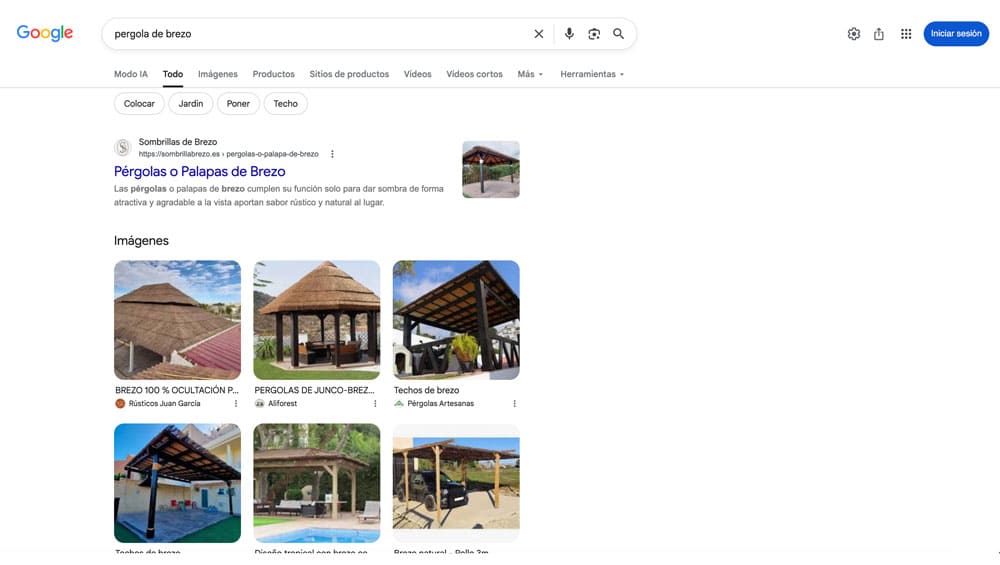
Task: Apply the Colocar filter chip
Action: [x=139, y=103]
